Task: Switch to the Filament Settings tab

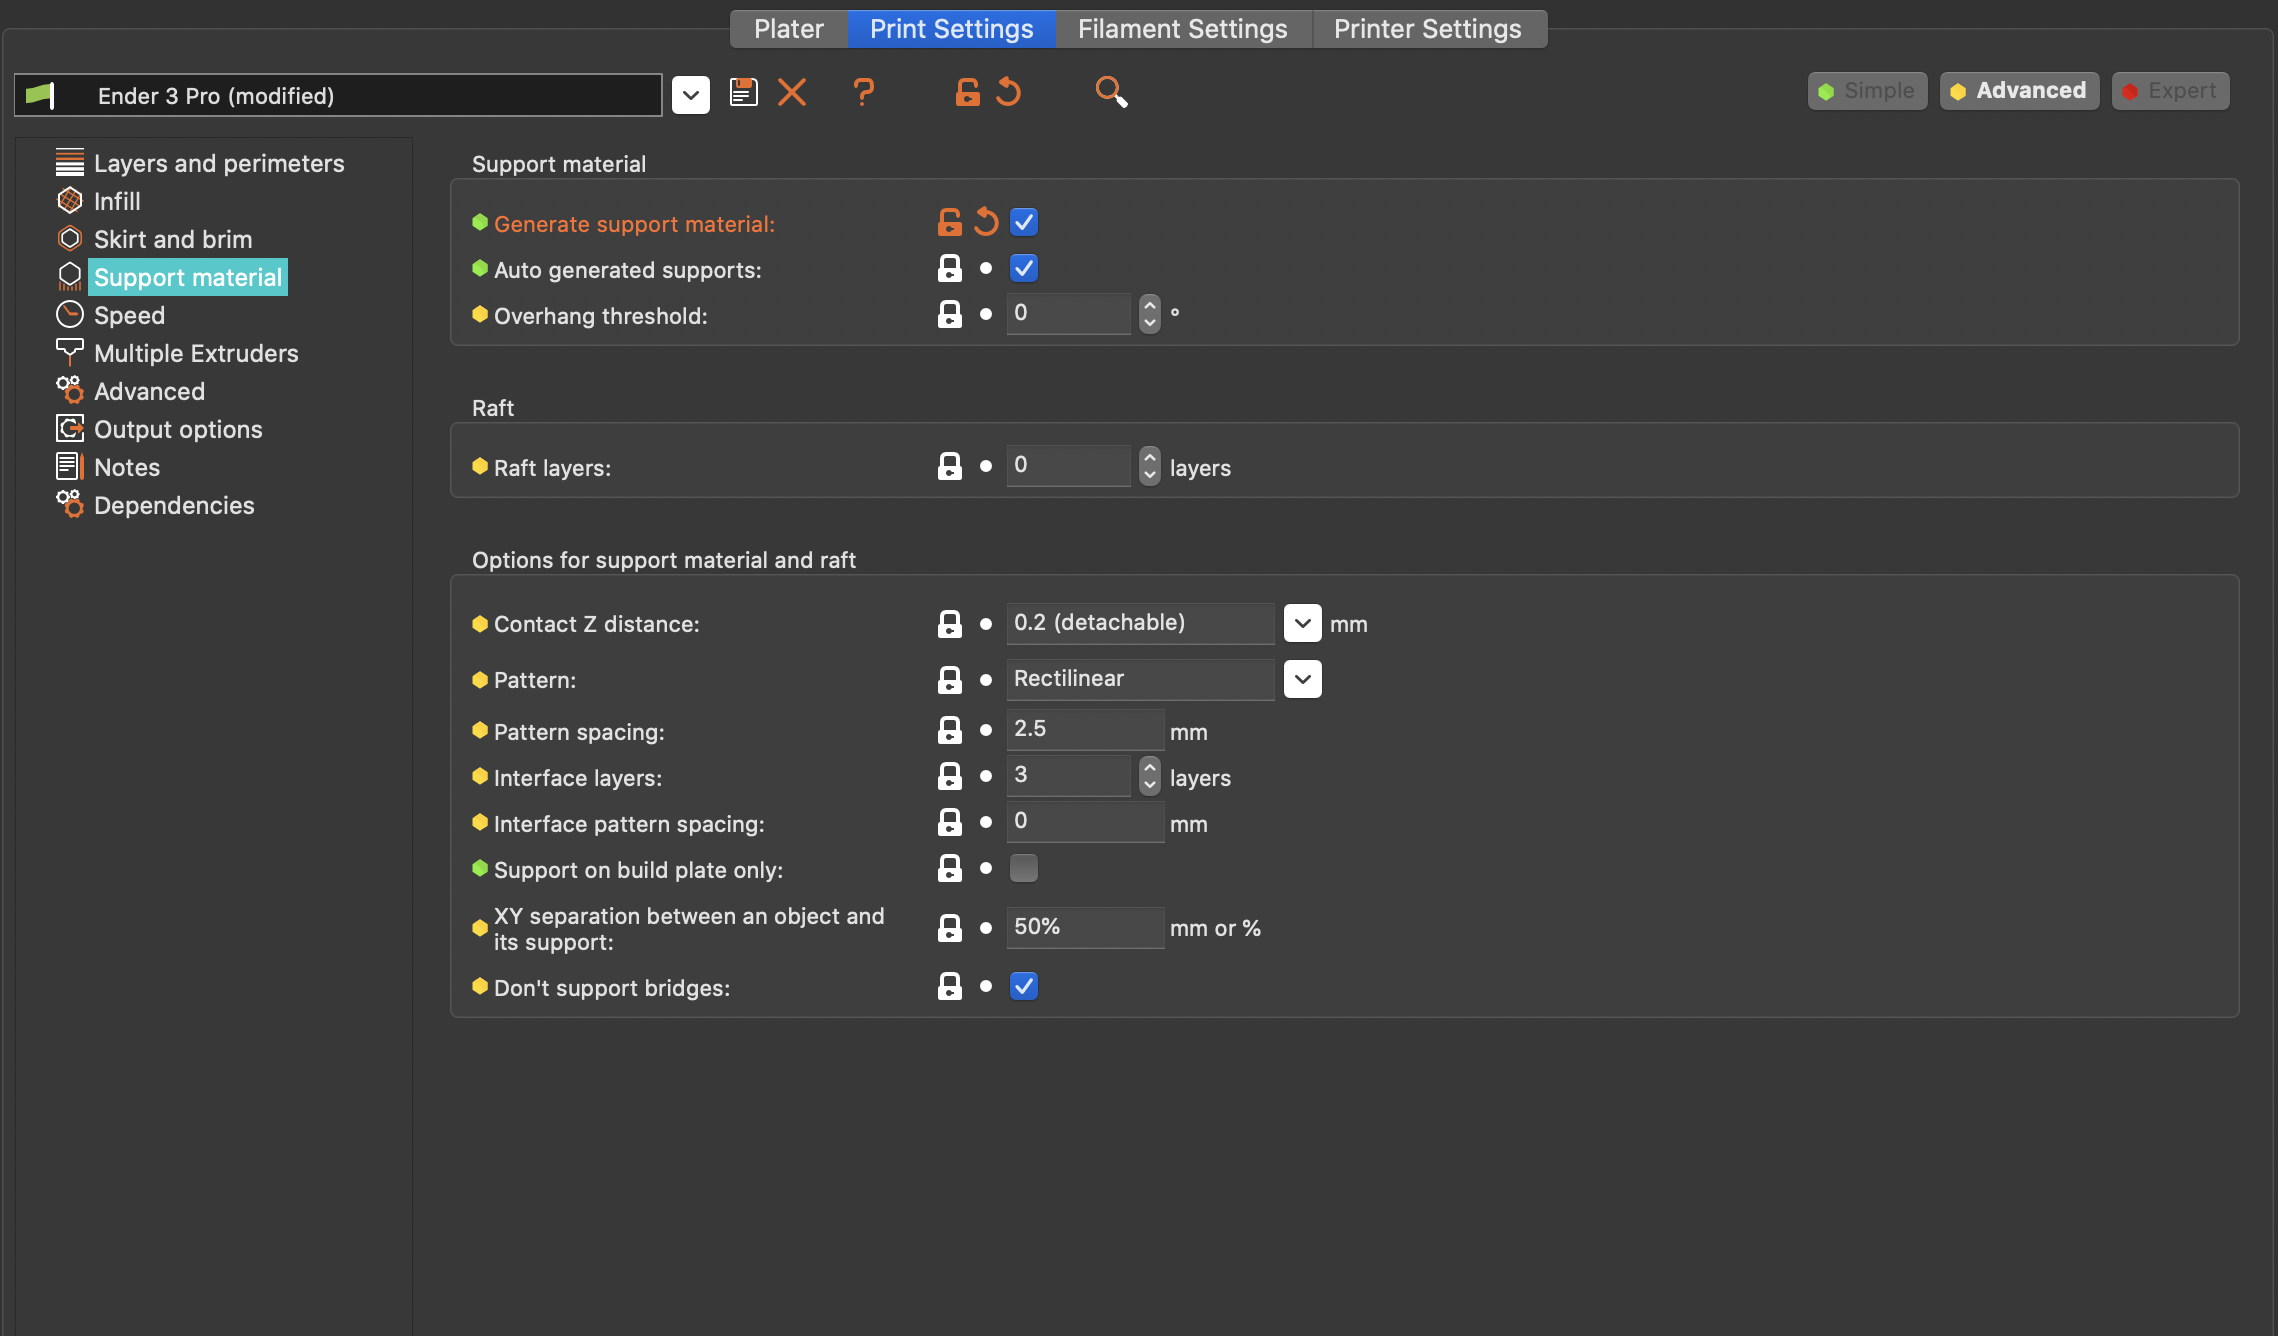Action: (1182, 28)
